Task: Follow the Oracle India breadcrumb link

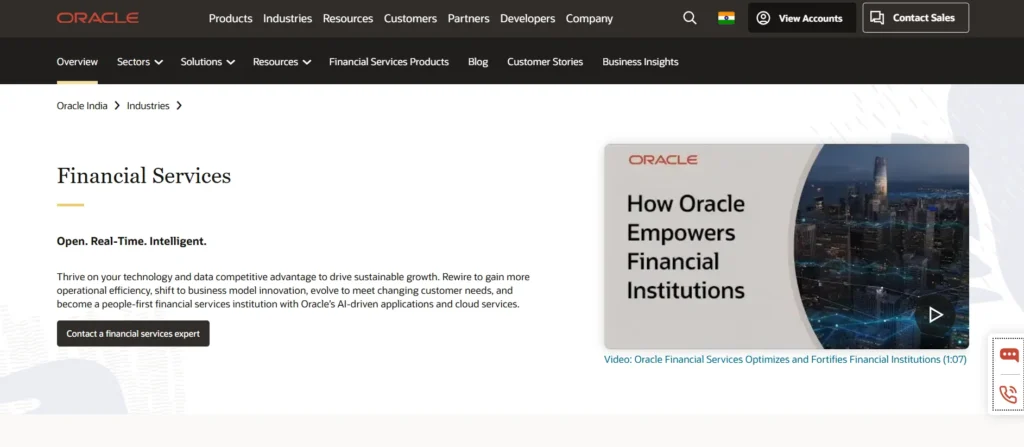Action: 82,105
